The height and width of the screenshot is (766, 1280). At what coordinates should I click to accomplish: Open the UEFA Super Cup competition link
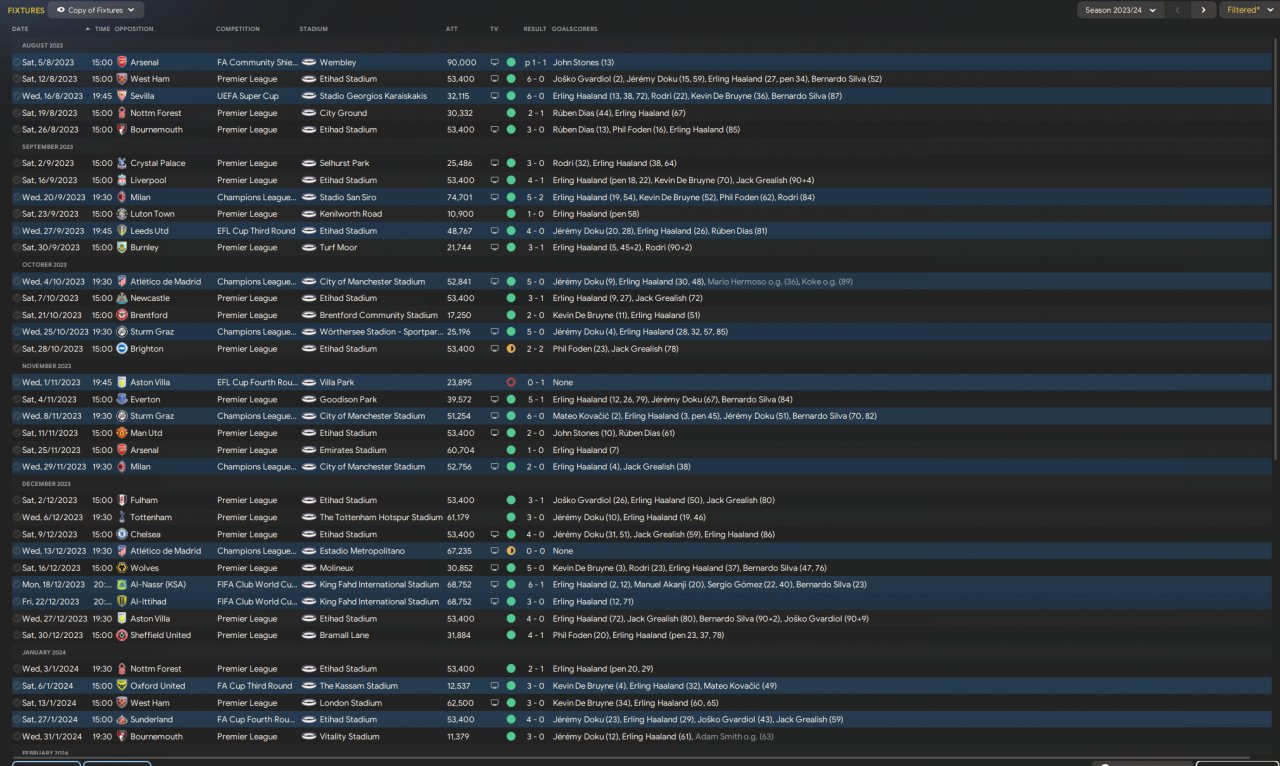[x=247, y=96]
